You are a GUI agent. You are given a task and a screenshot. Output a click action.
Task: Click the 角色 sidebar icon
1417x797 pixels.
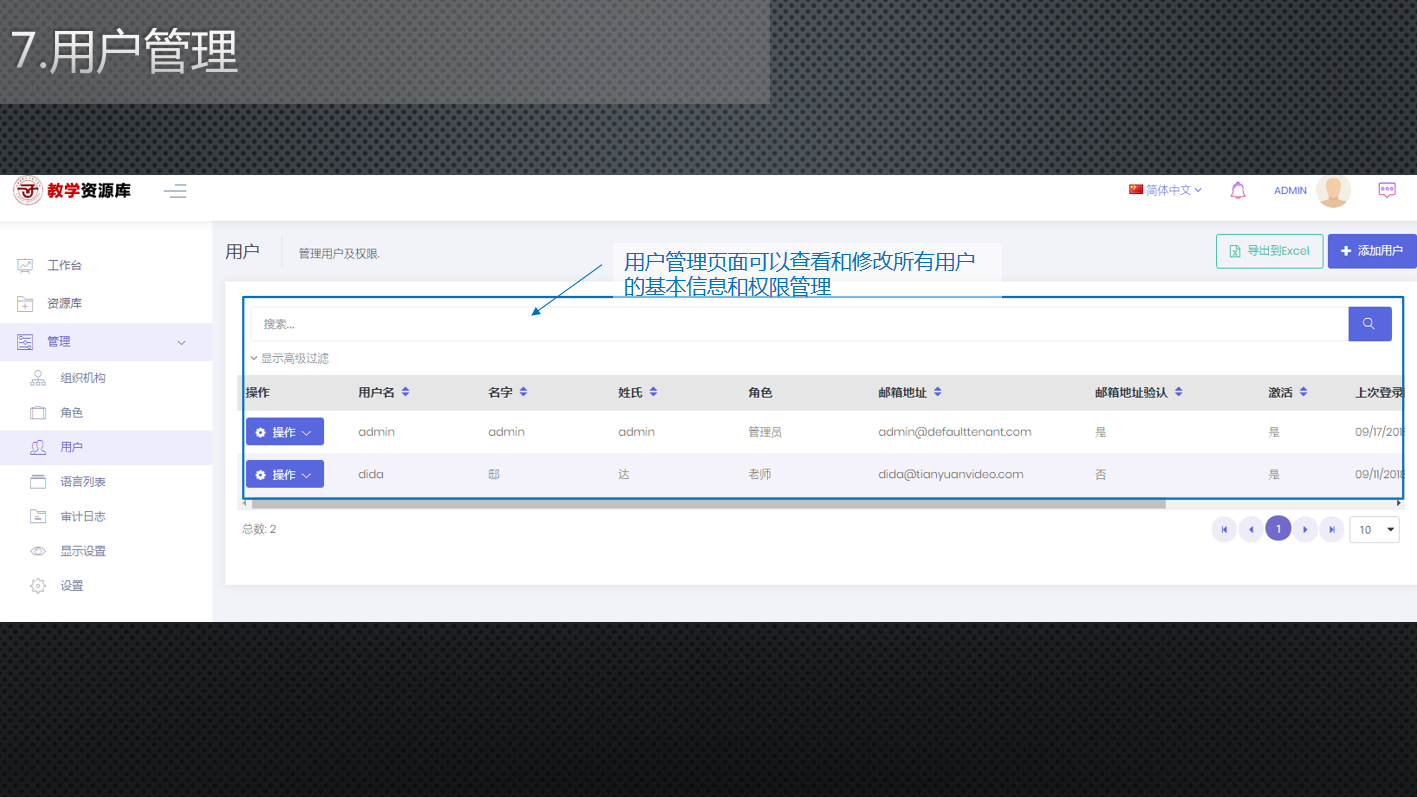tap(38, 413)
